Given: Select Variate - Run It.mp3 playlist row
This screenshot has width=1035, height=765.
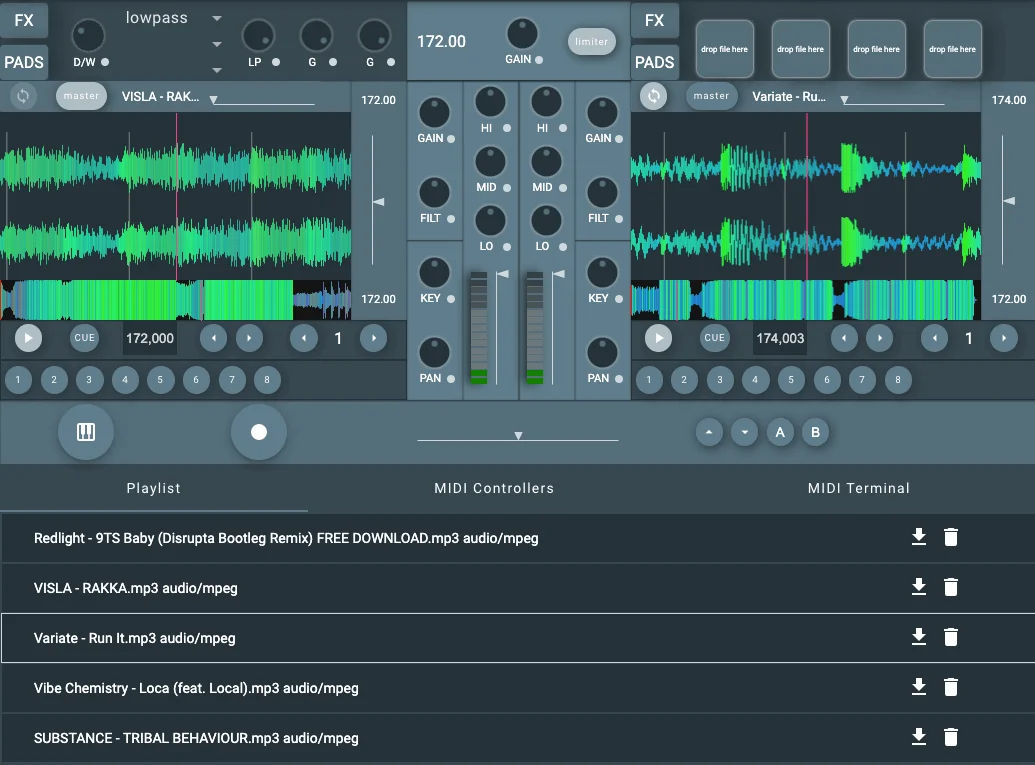Looking at the screenshot, I should point(518,638).
